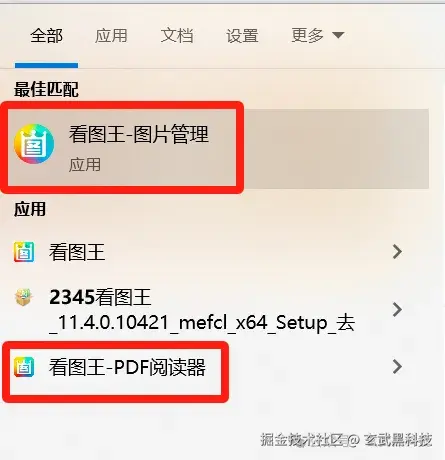445x460 pixels.
Task: Switch to the 文档 tab
Action: (177, 35)
